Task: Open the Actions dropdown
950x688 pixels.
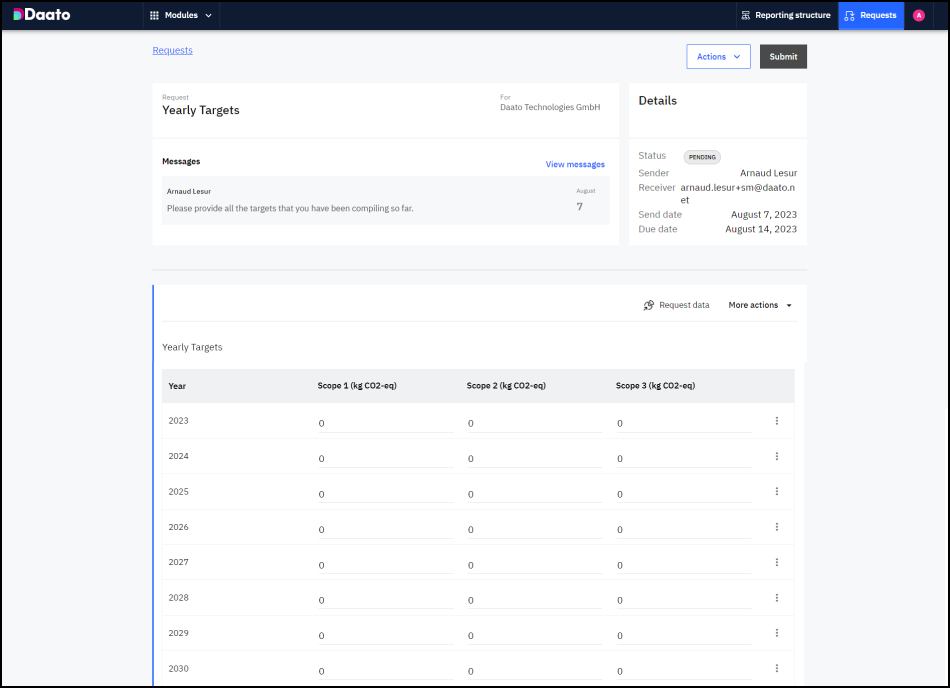Action: [x=718, y=57]
